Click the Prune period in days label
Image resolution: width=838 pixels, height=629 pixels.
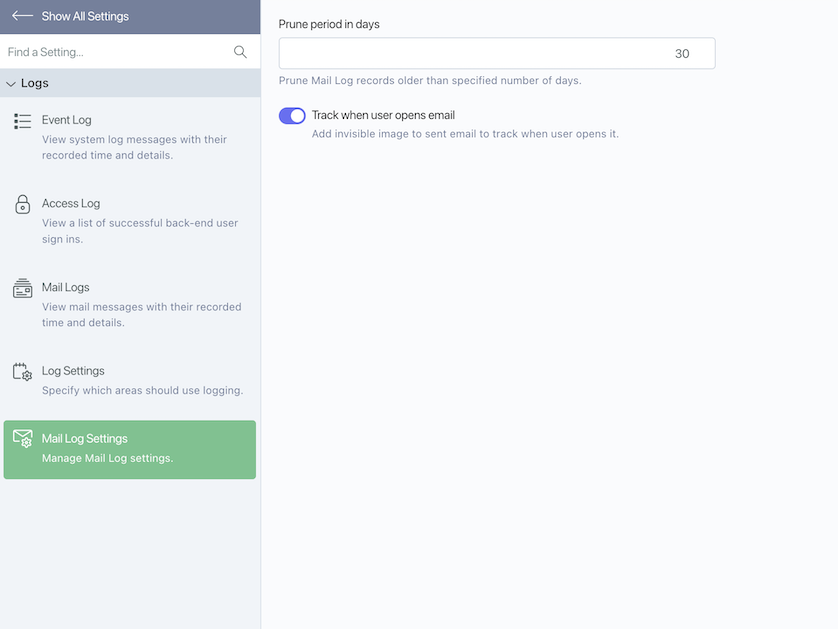click(x=329, y=24)
